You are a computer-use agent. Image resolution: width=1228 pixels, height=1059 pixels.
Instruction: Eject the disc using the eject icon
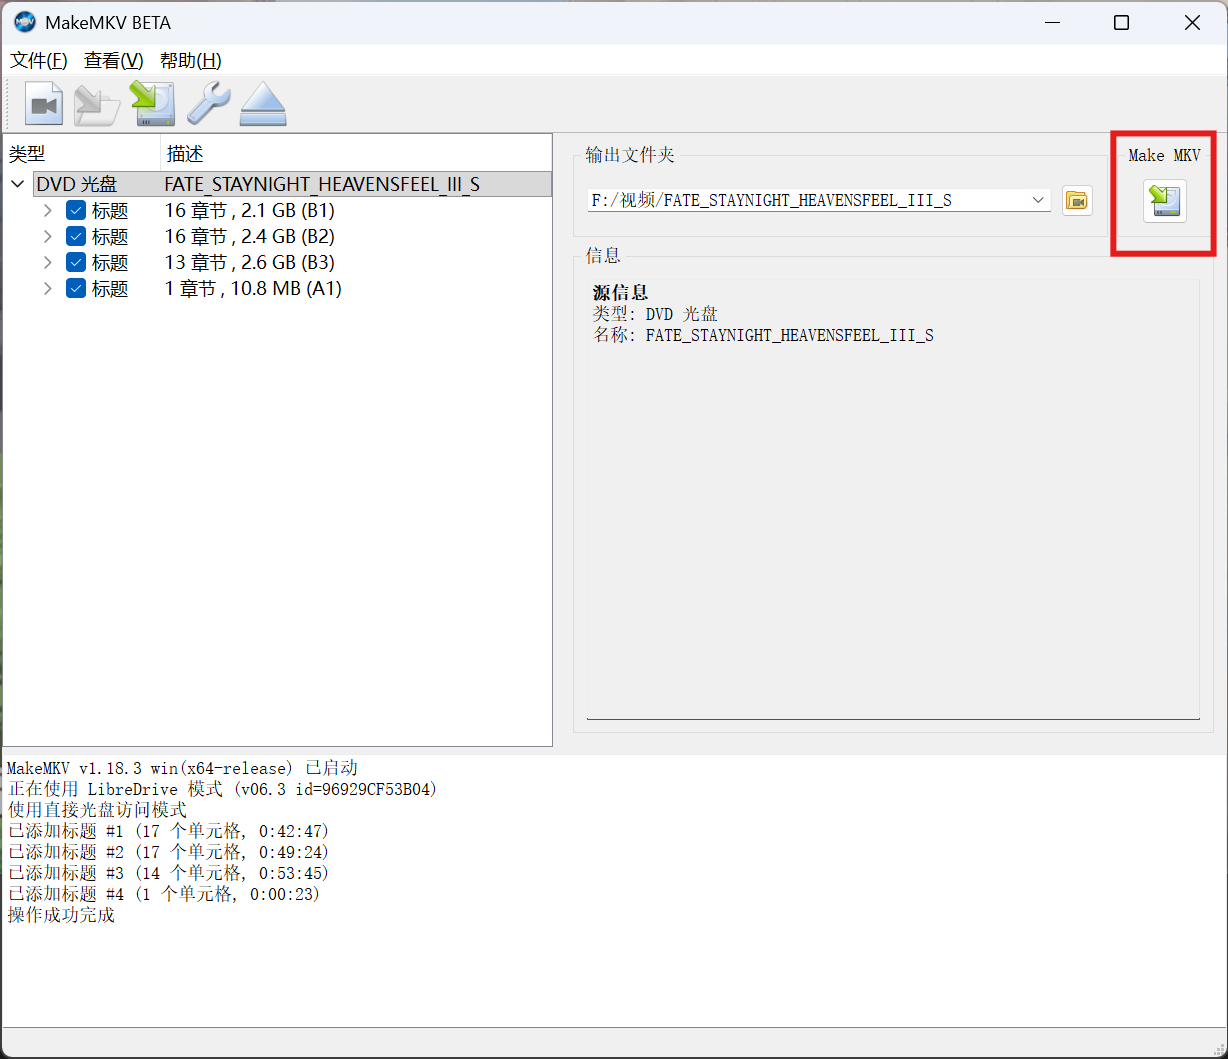(x=263, y=104)
